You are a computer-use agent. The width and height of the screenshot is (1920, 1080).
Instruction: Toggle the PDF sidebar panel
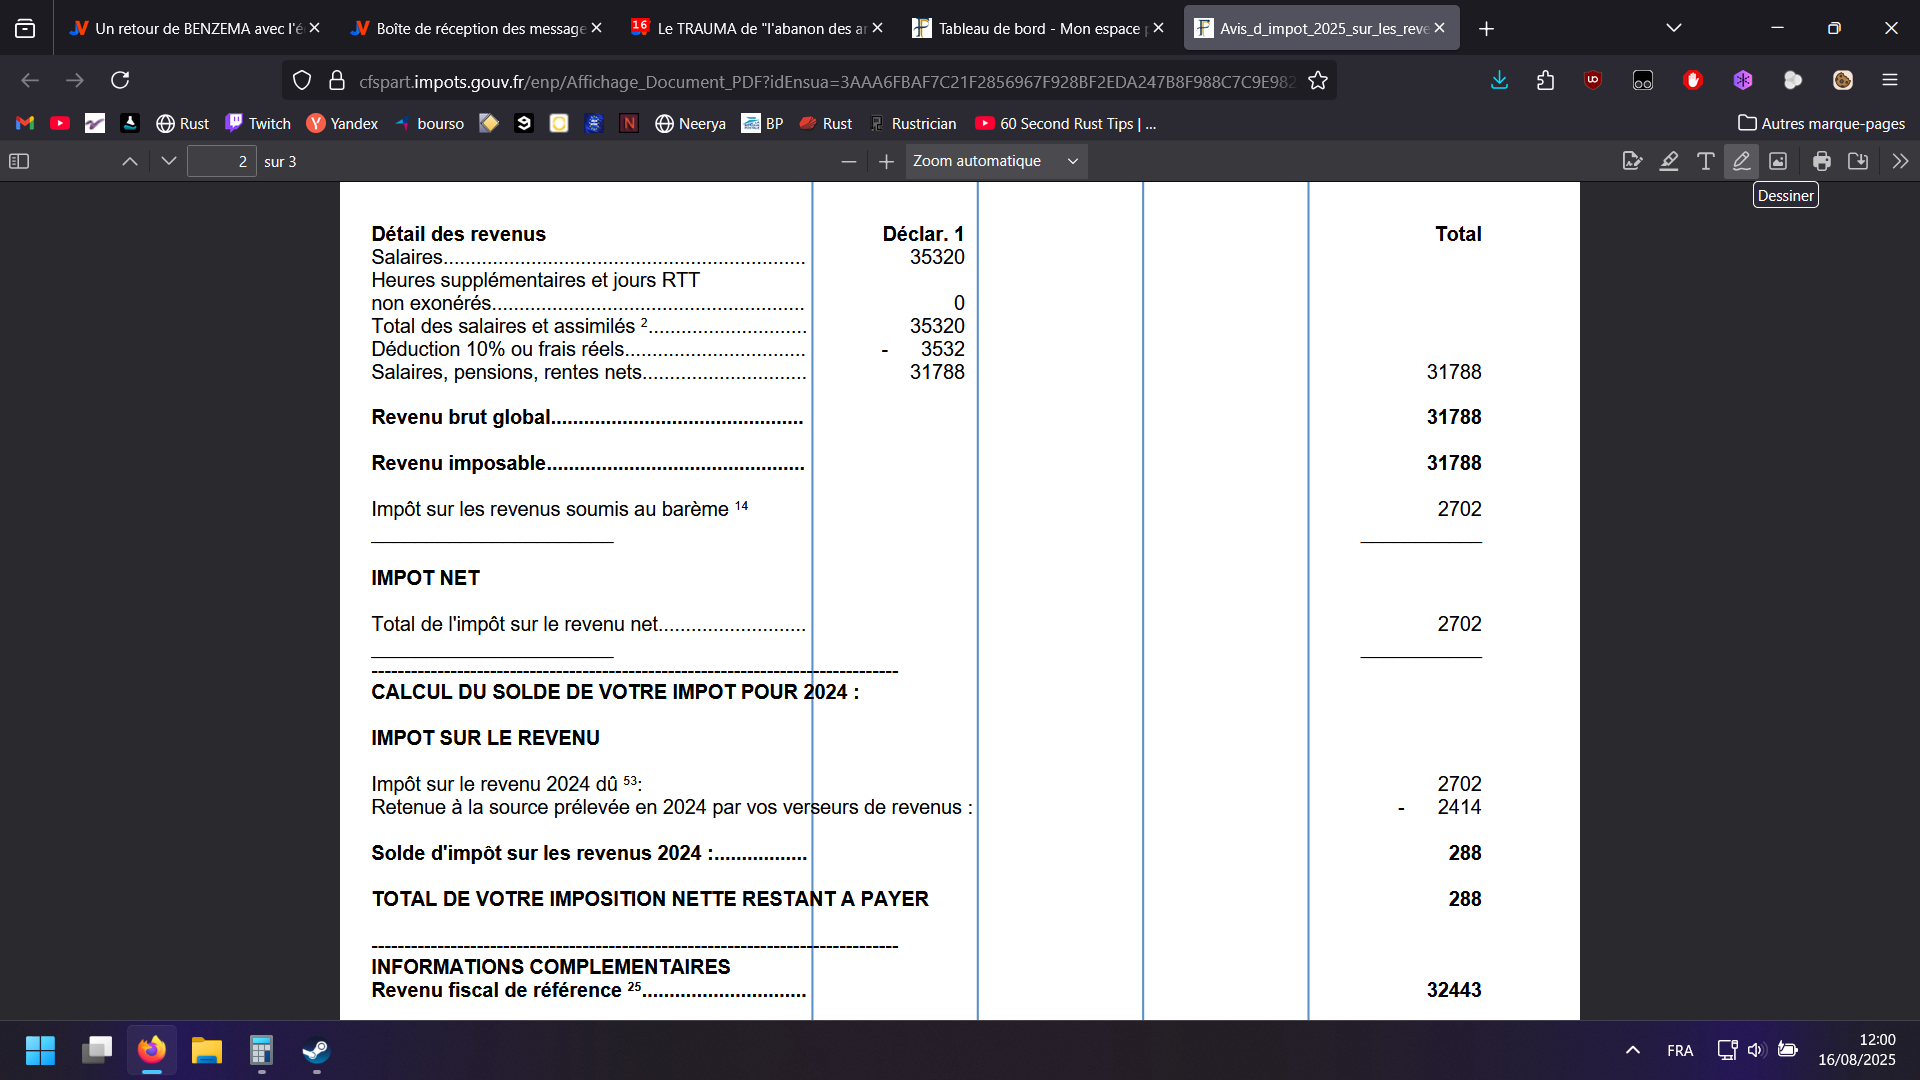coord(19,161)
